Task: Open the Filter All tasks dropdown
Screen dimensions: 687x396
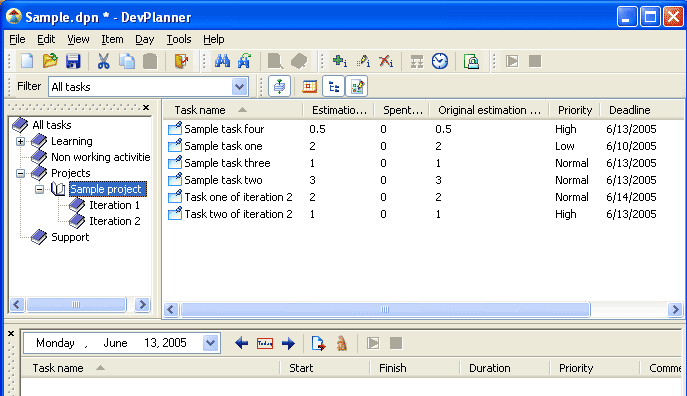Action: (239, 87)
